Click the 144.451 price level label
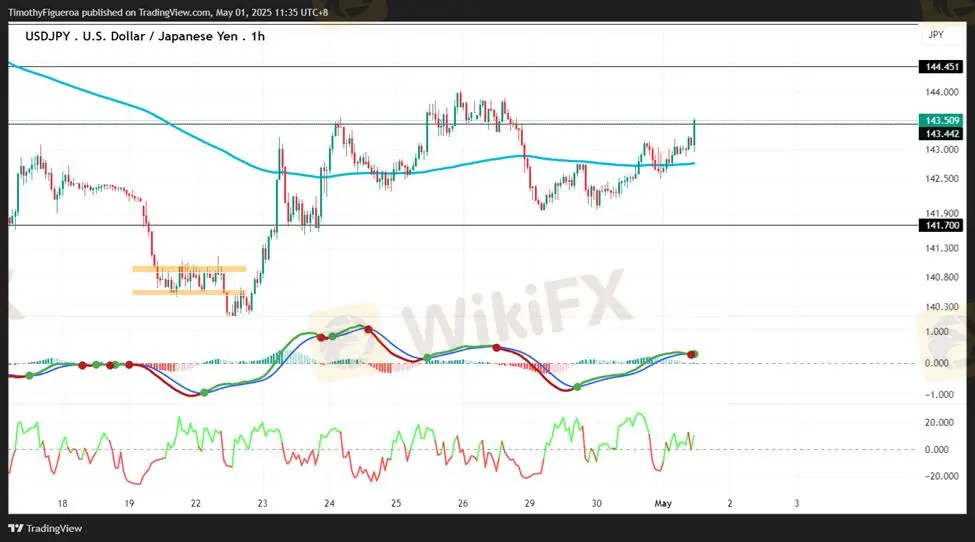The height and width of the screenshot is (542, 975). click(x=943, y=66)
